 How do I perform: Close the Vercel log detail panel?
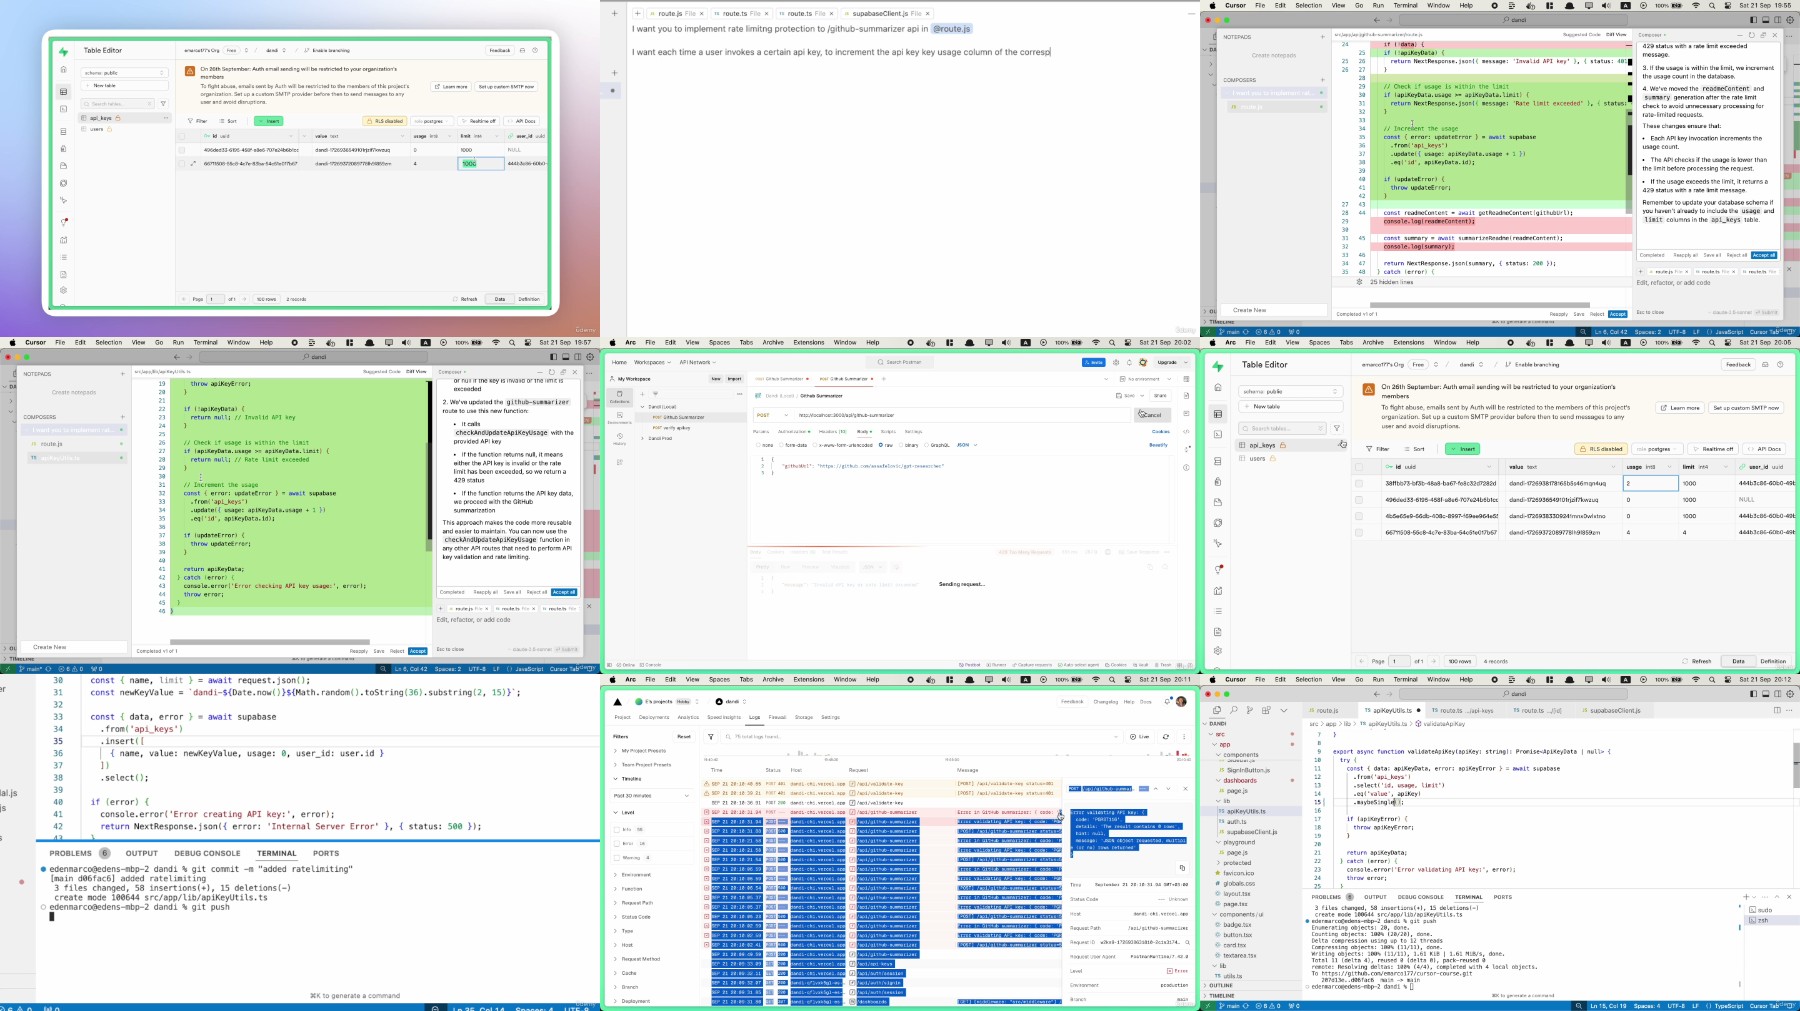click(1185, 789)
